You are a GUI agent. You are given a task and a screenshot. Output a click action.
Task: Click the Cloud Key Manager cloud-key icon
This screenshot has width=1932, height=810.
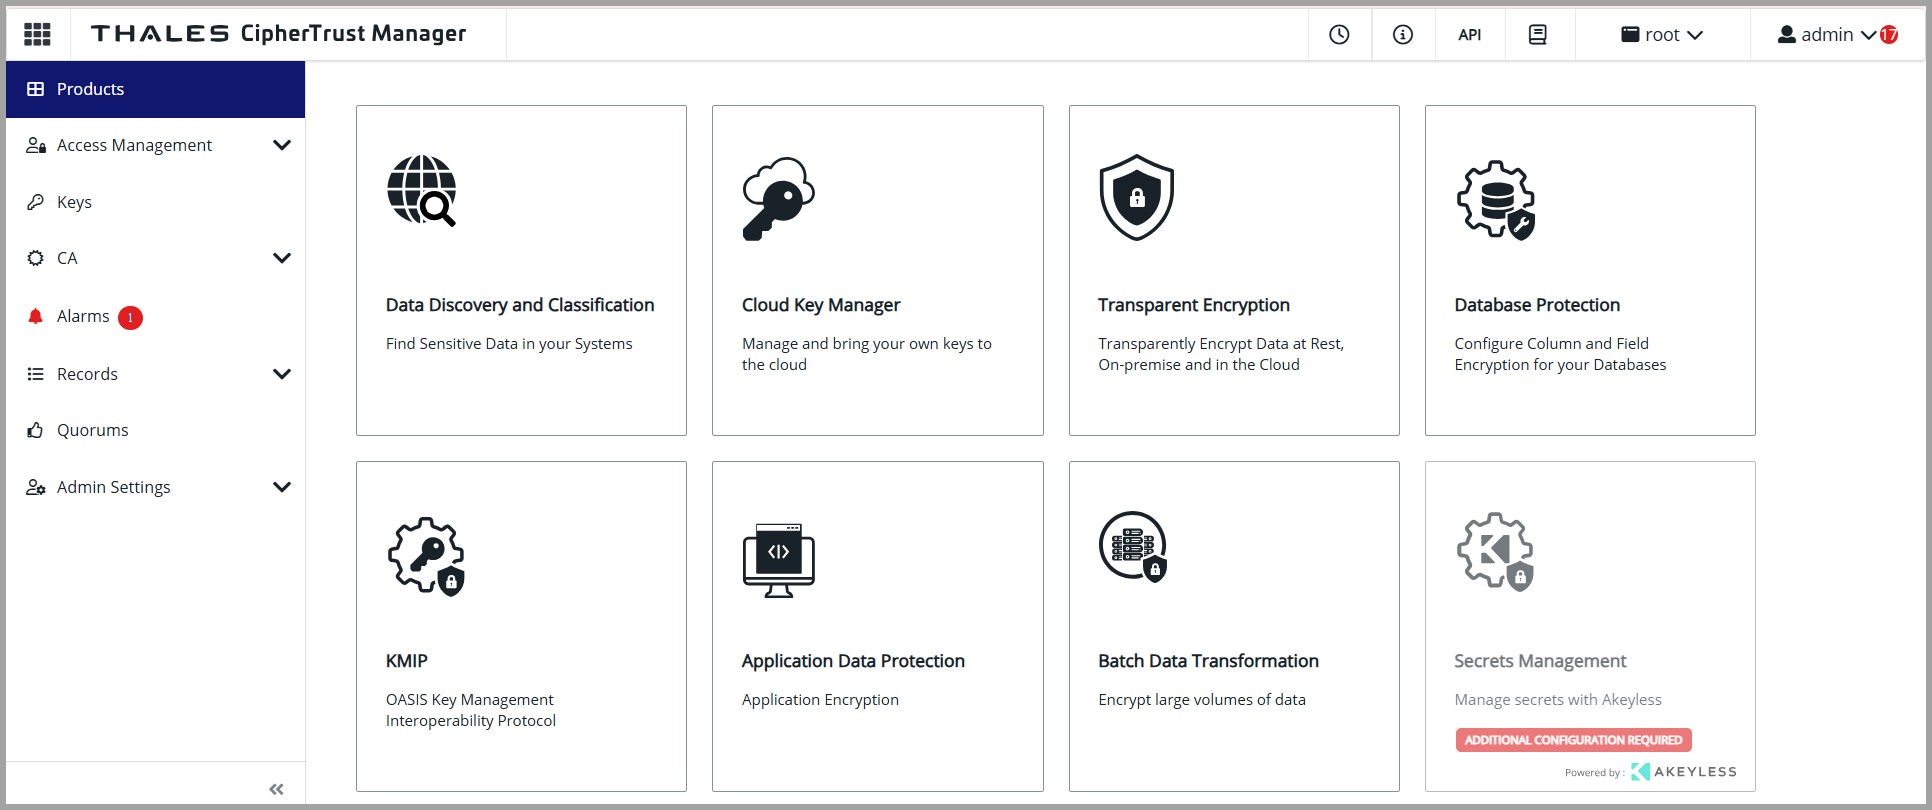[778, 198]
